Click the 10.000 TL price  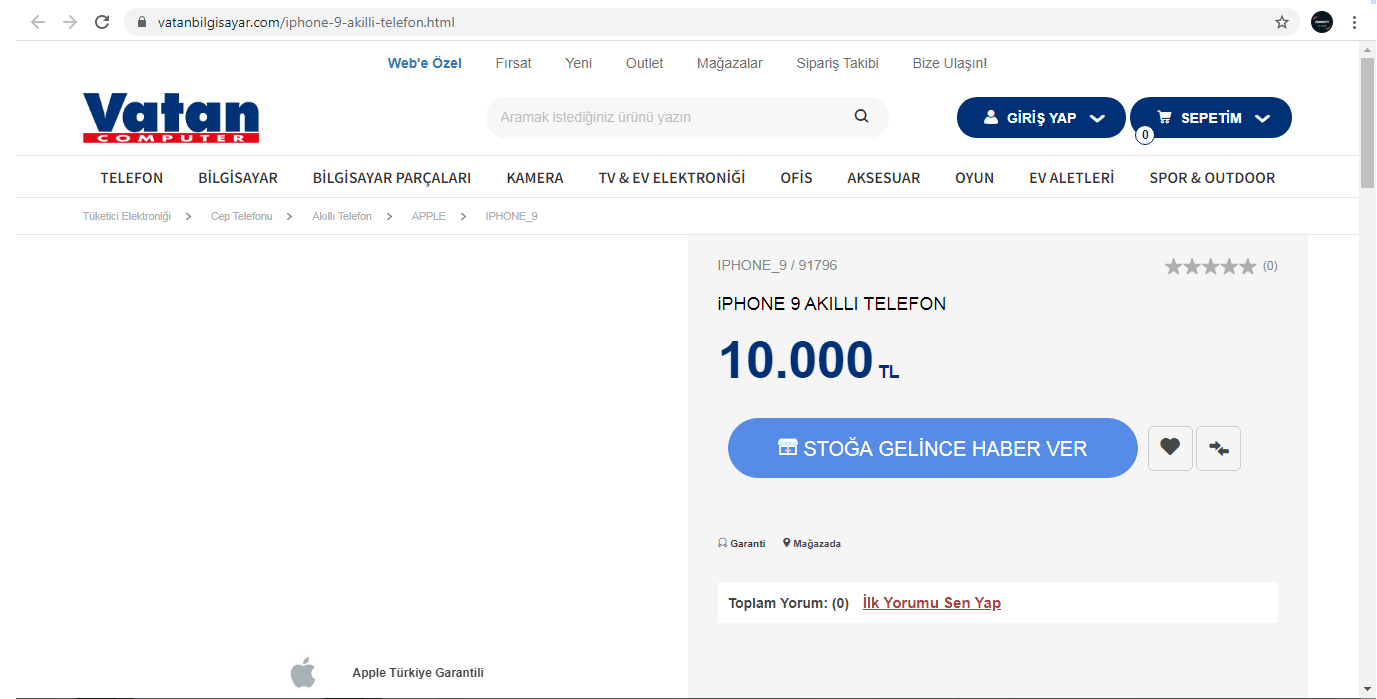click(809, 360)
